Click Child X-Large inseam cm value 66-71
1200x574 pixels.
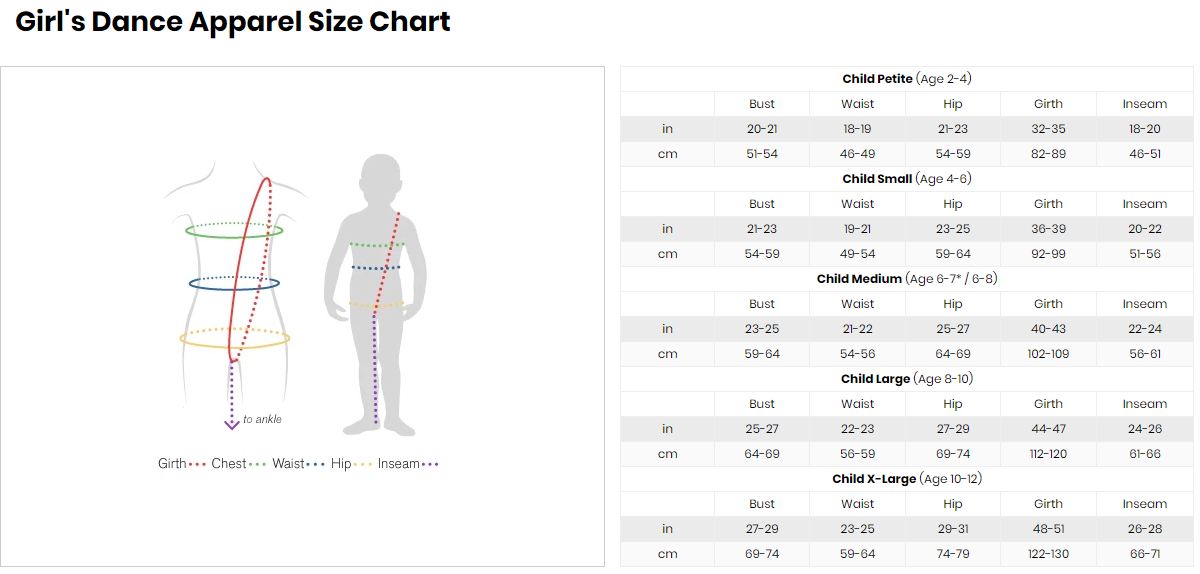(1144, 554)
